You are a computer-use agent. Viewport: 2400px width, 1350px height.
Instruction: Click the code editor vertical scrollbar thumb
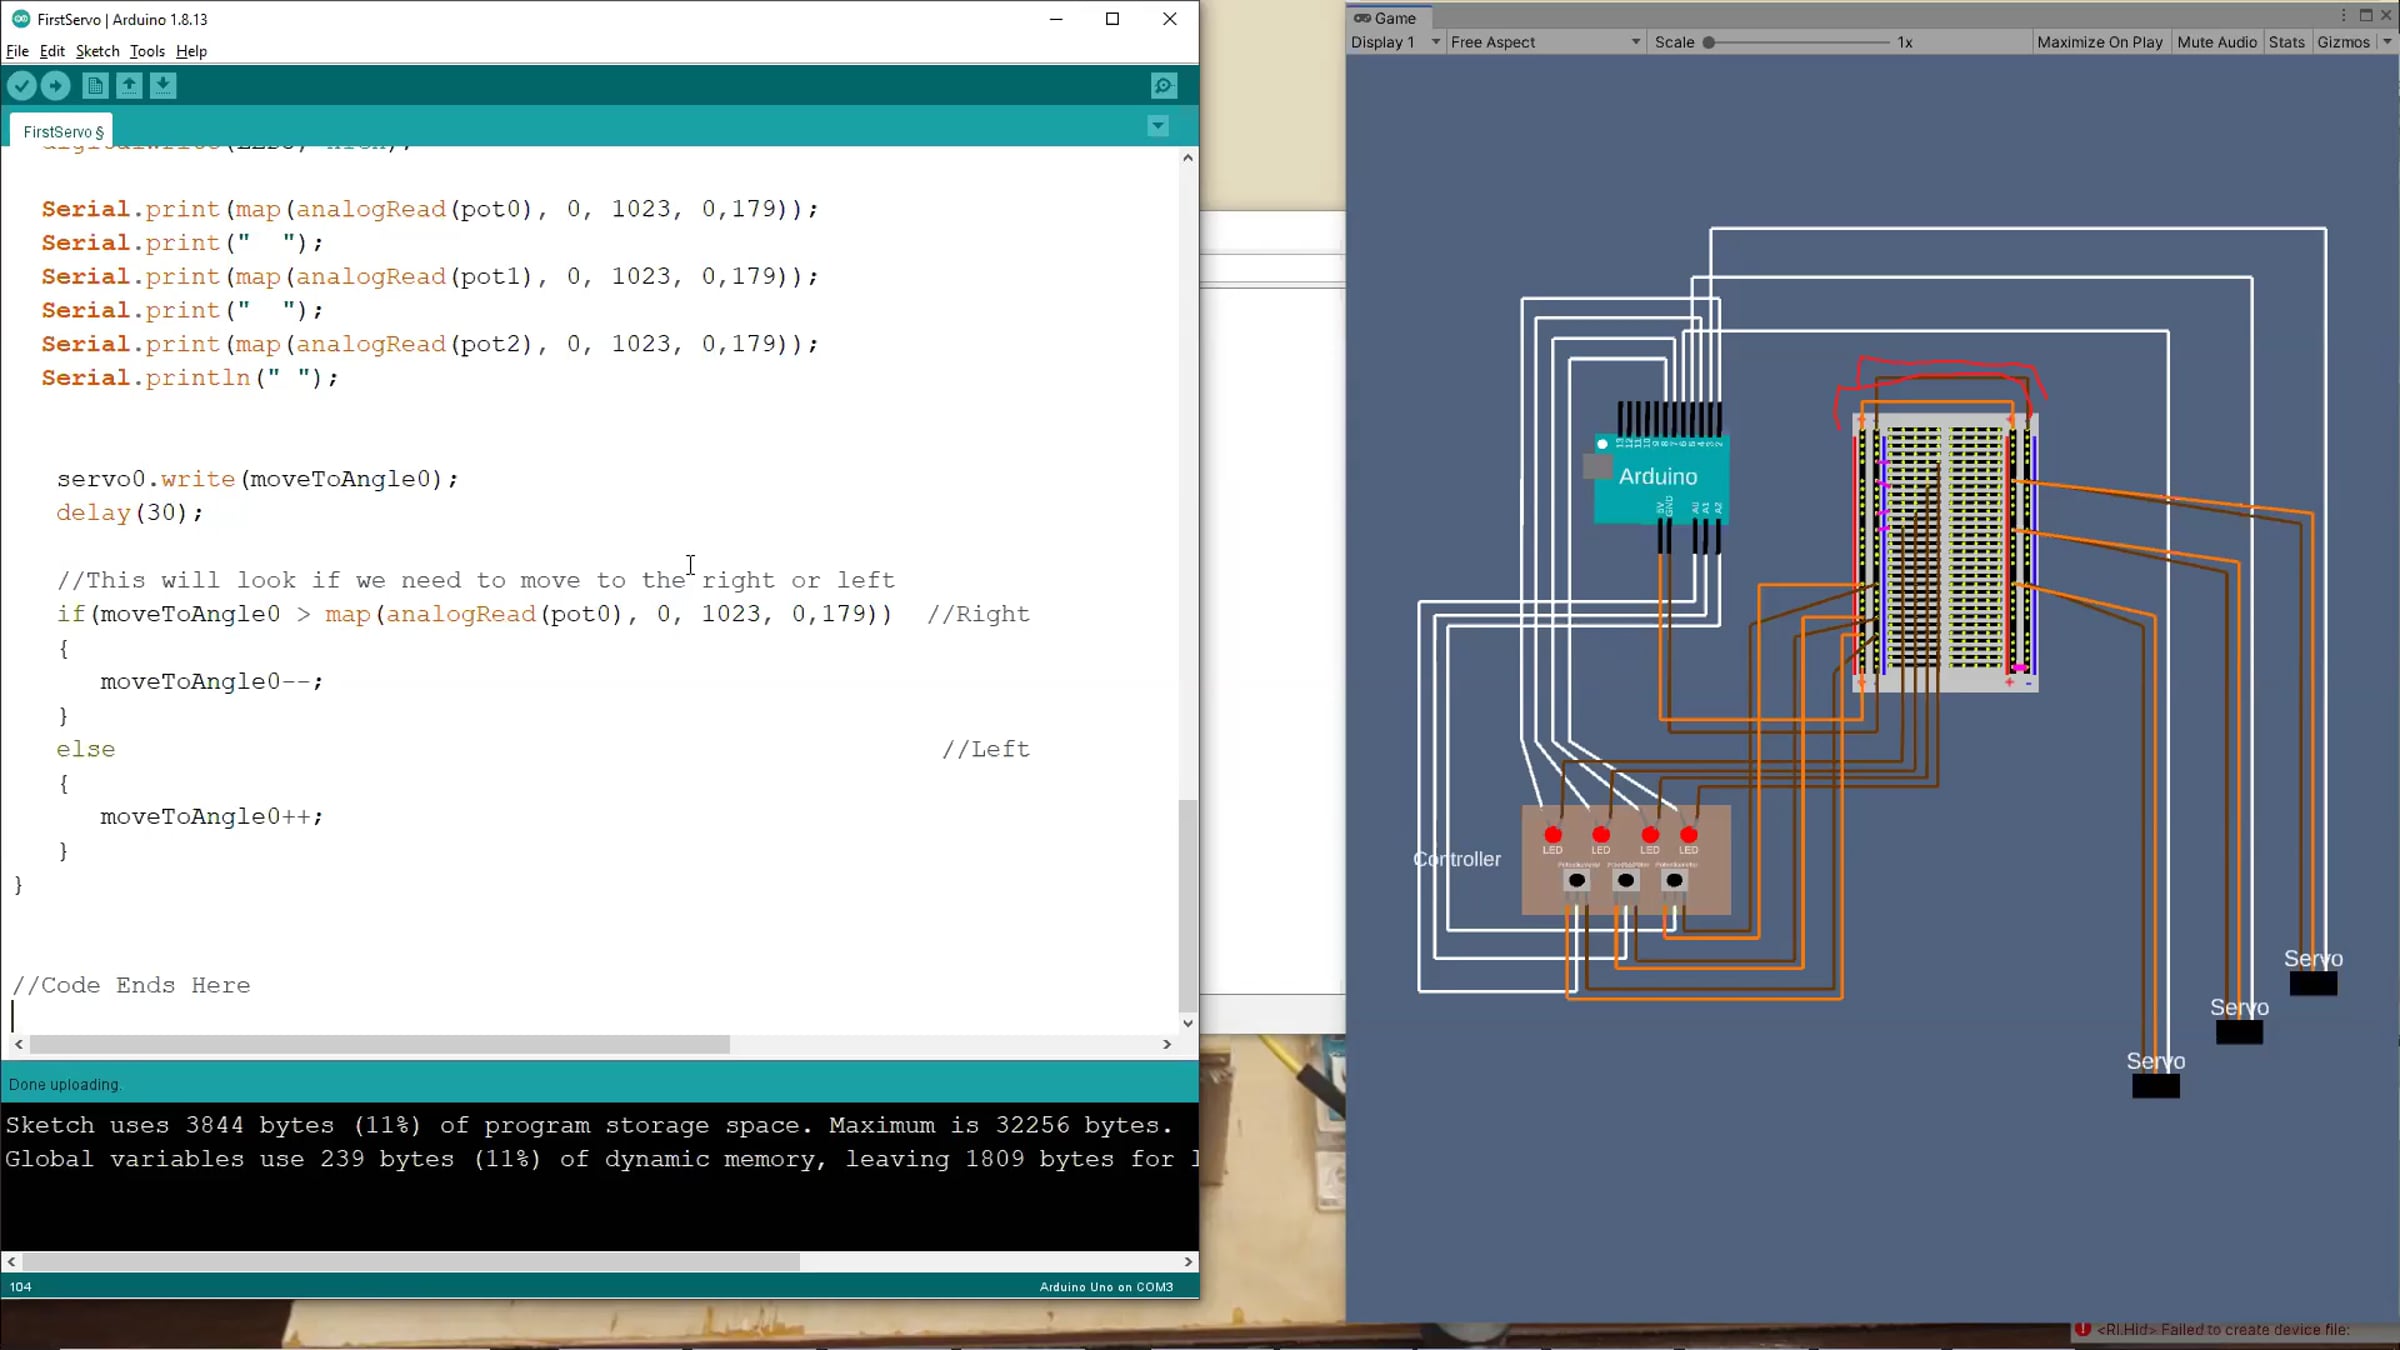(x=1187, y=905)
